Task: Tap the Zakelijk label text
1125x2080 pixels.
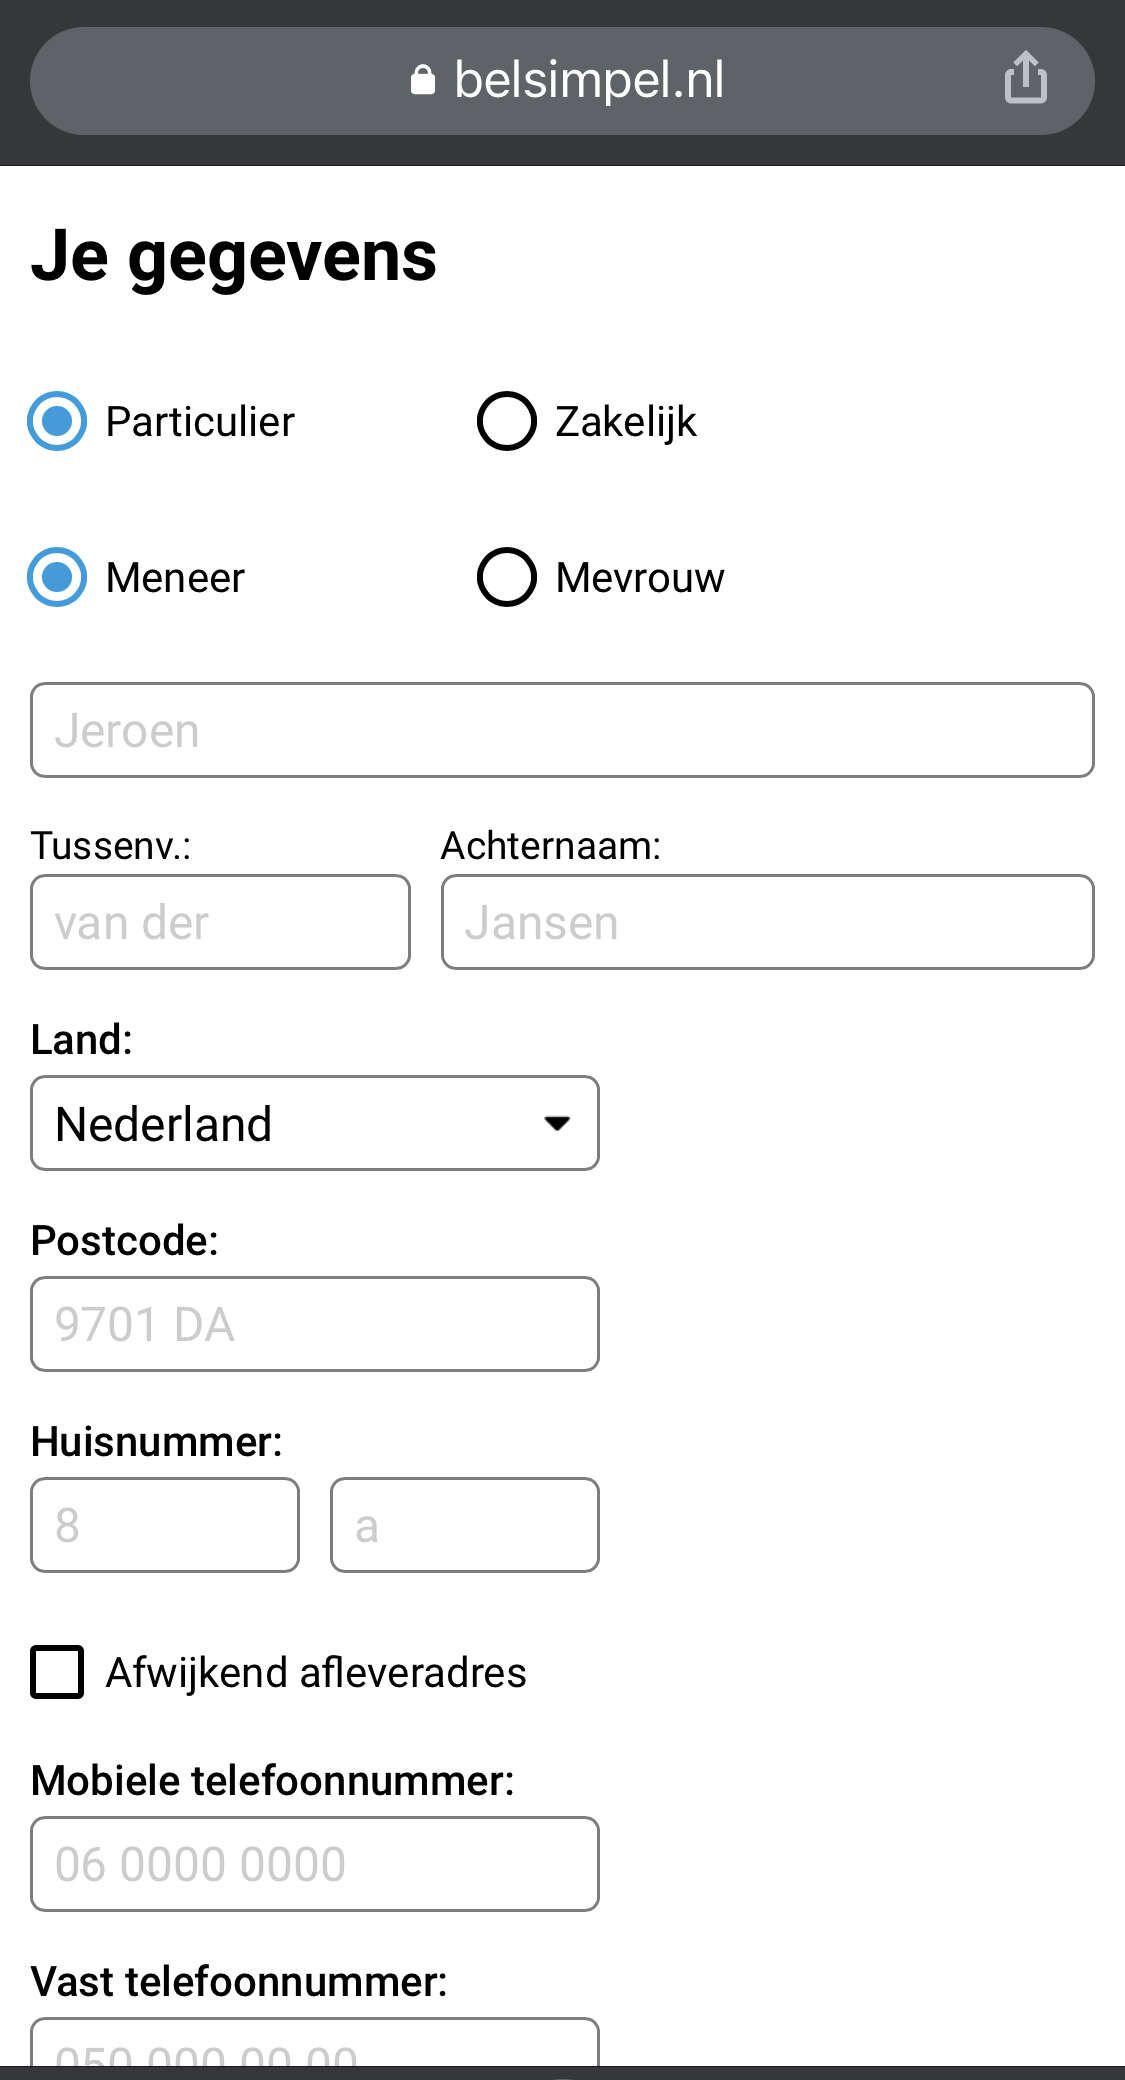Action: [x=626, y=422]
